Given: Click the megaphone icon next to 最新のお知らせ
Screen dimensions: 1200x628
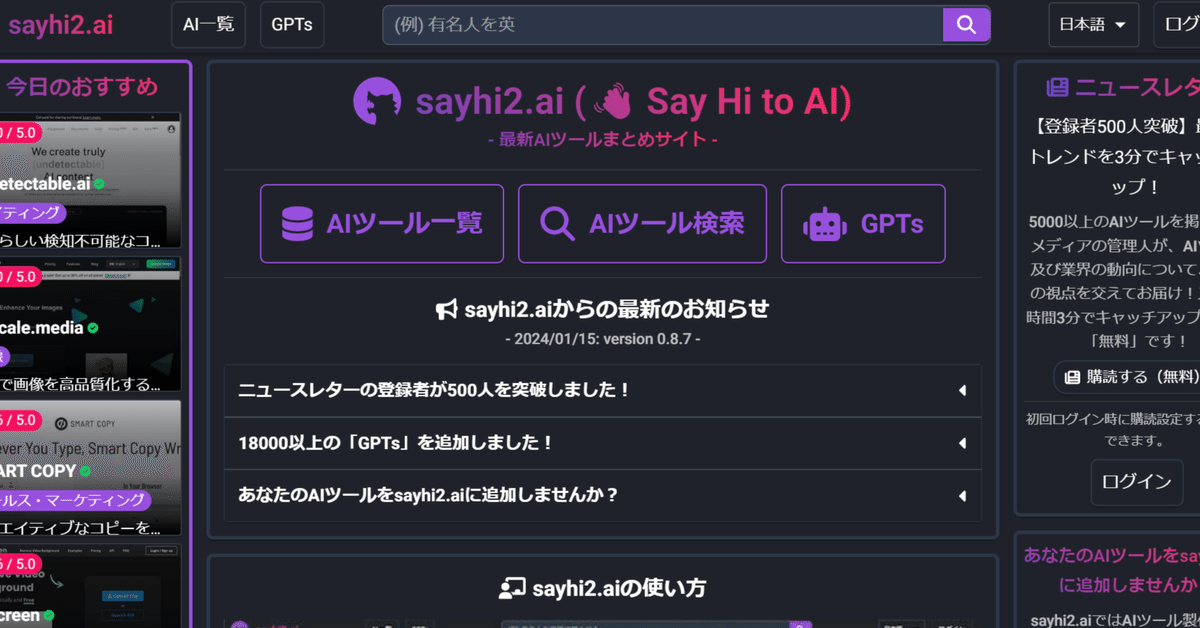Looking at the screenshot, I should pos(447,310).
